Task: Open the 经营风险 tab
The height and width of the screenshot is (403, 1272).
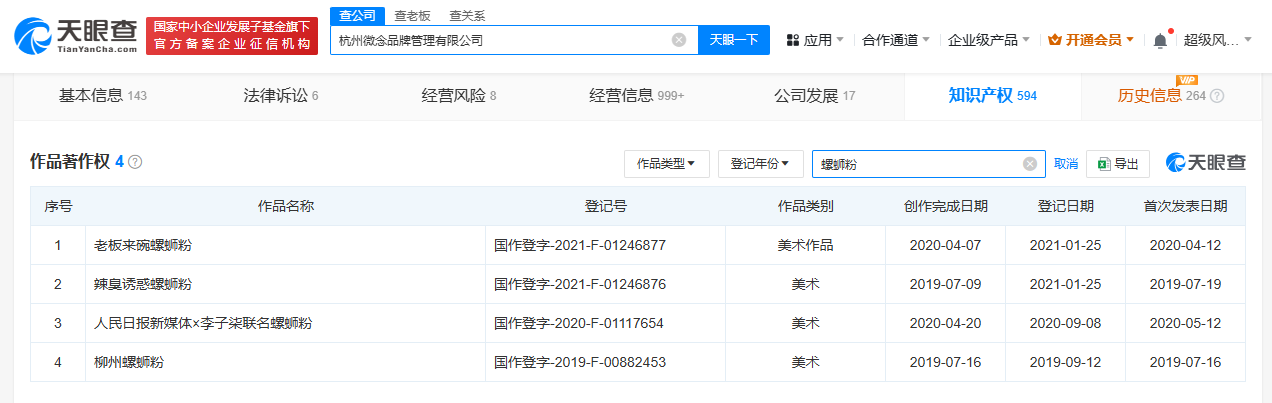Action: click(x=459, y=96)
